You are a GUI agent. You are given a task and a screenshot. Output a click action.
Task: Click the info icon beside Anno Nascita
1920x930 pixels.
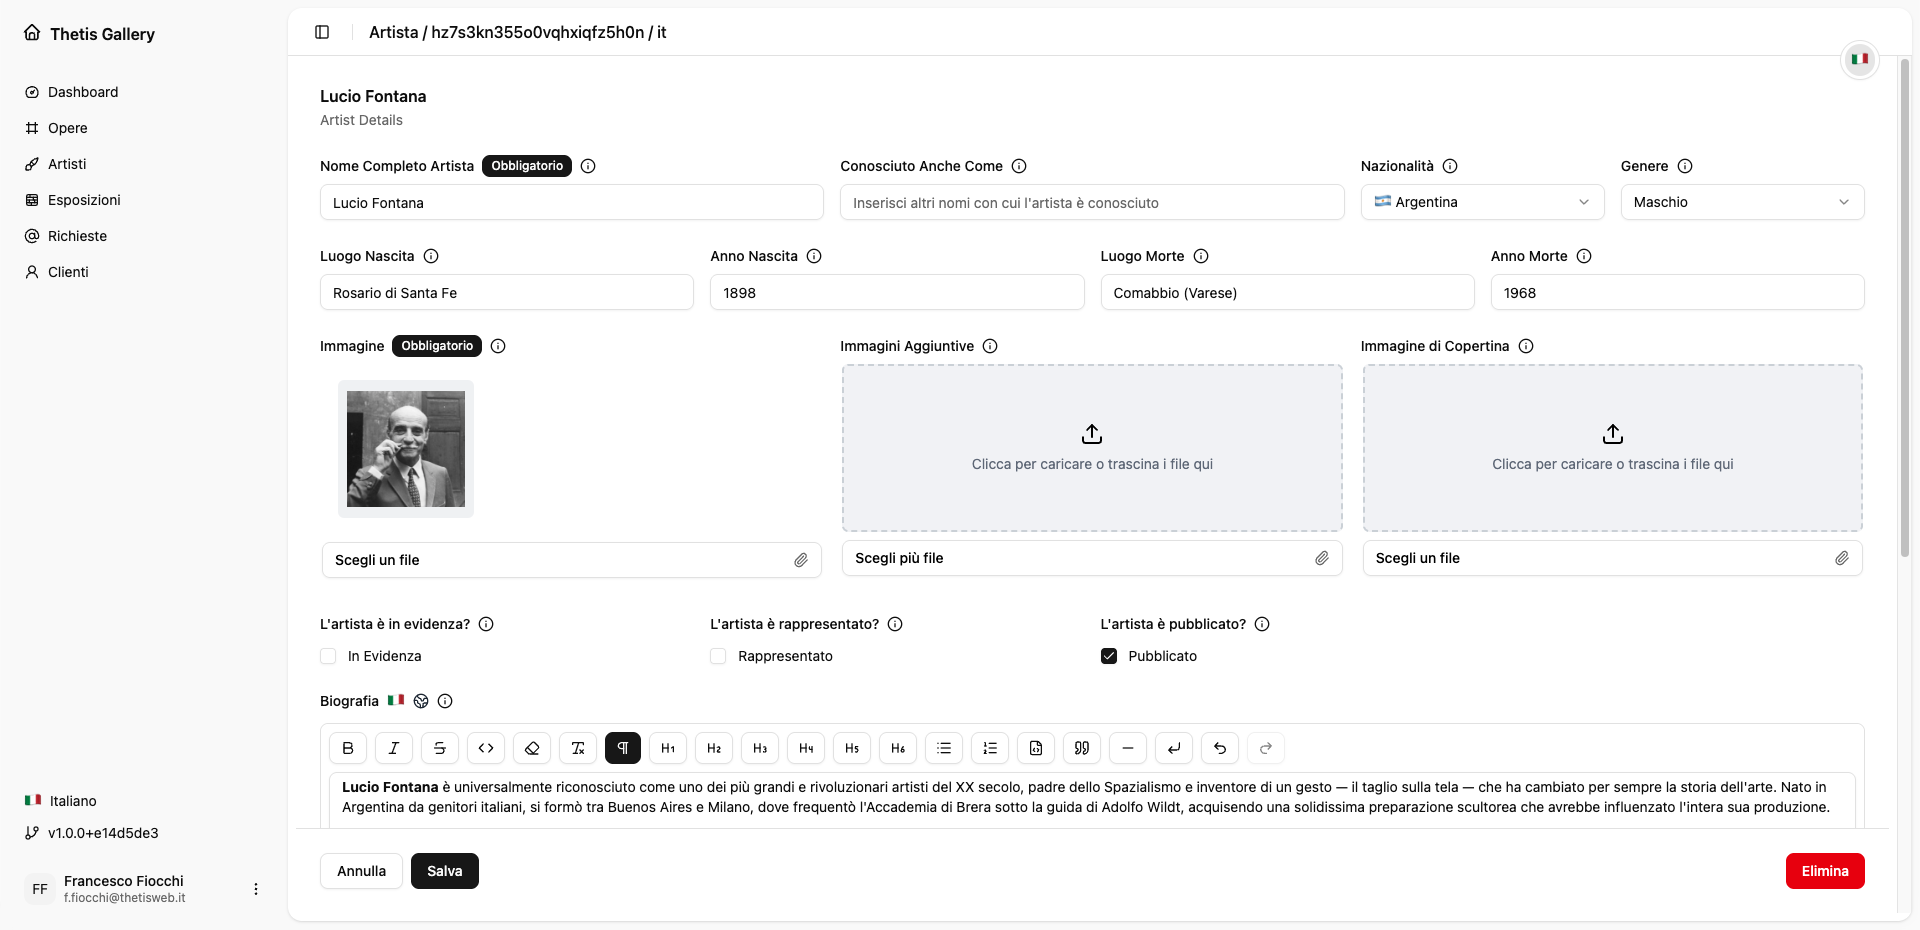click(x=814, y=256)
